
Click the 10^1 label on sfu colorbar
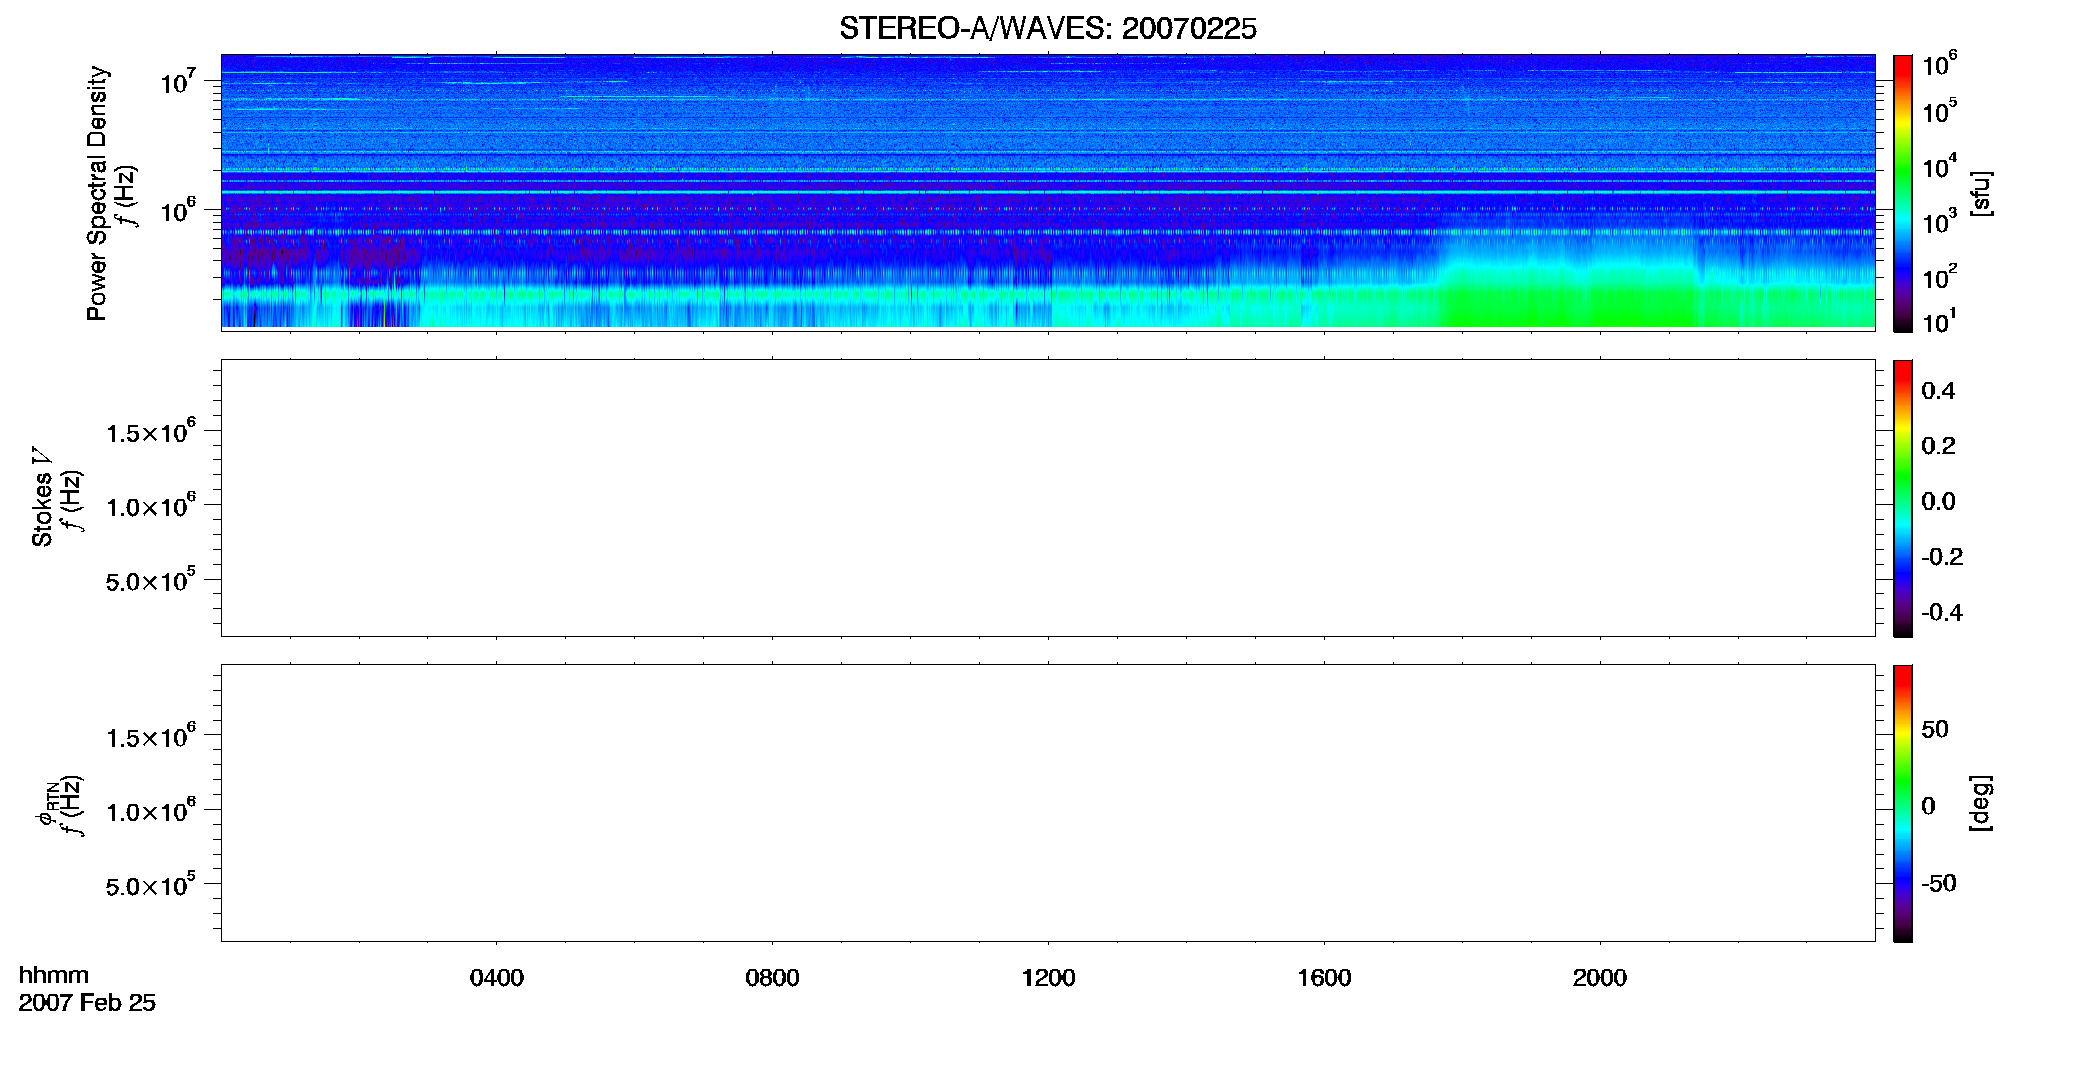pos(1940,321)
